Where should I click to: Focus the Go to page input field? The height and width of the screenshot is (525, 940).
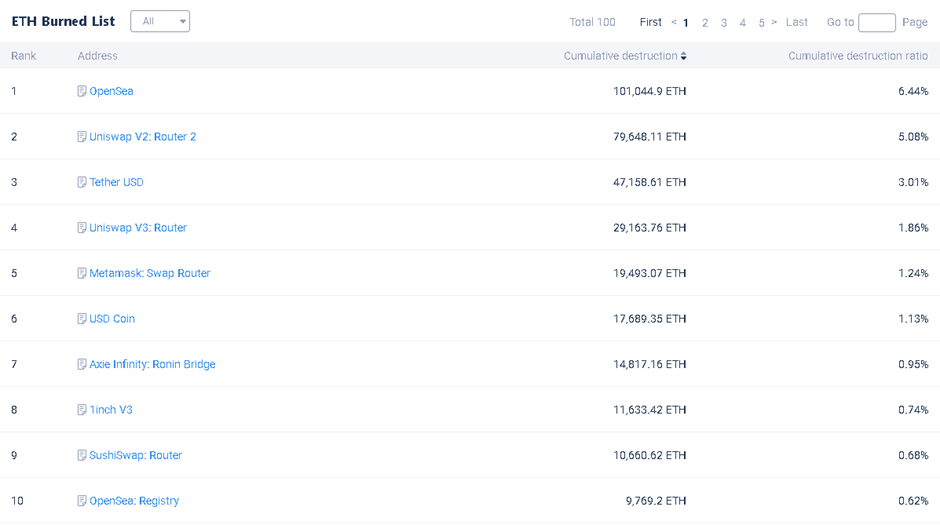click(877, 22)
